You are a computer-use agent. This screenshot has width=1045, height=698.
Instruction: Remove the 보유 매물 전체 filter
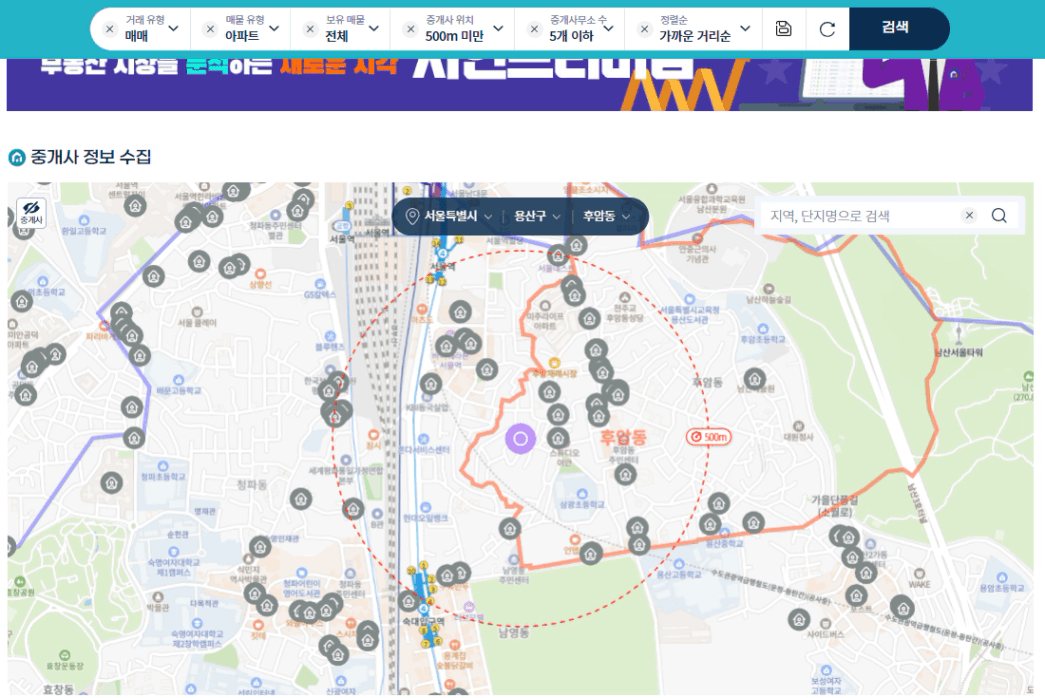(310, 29)
